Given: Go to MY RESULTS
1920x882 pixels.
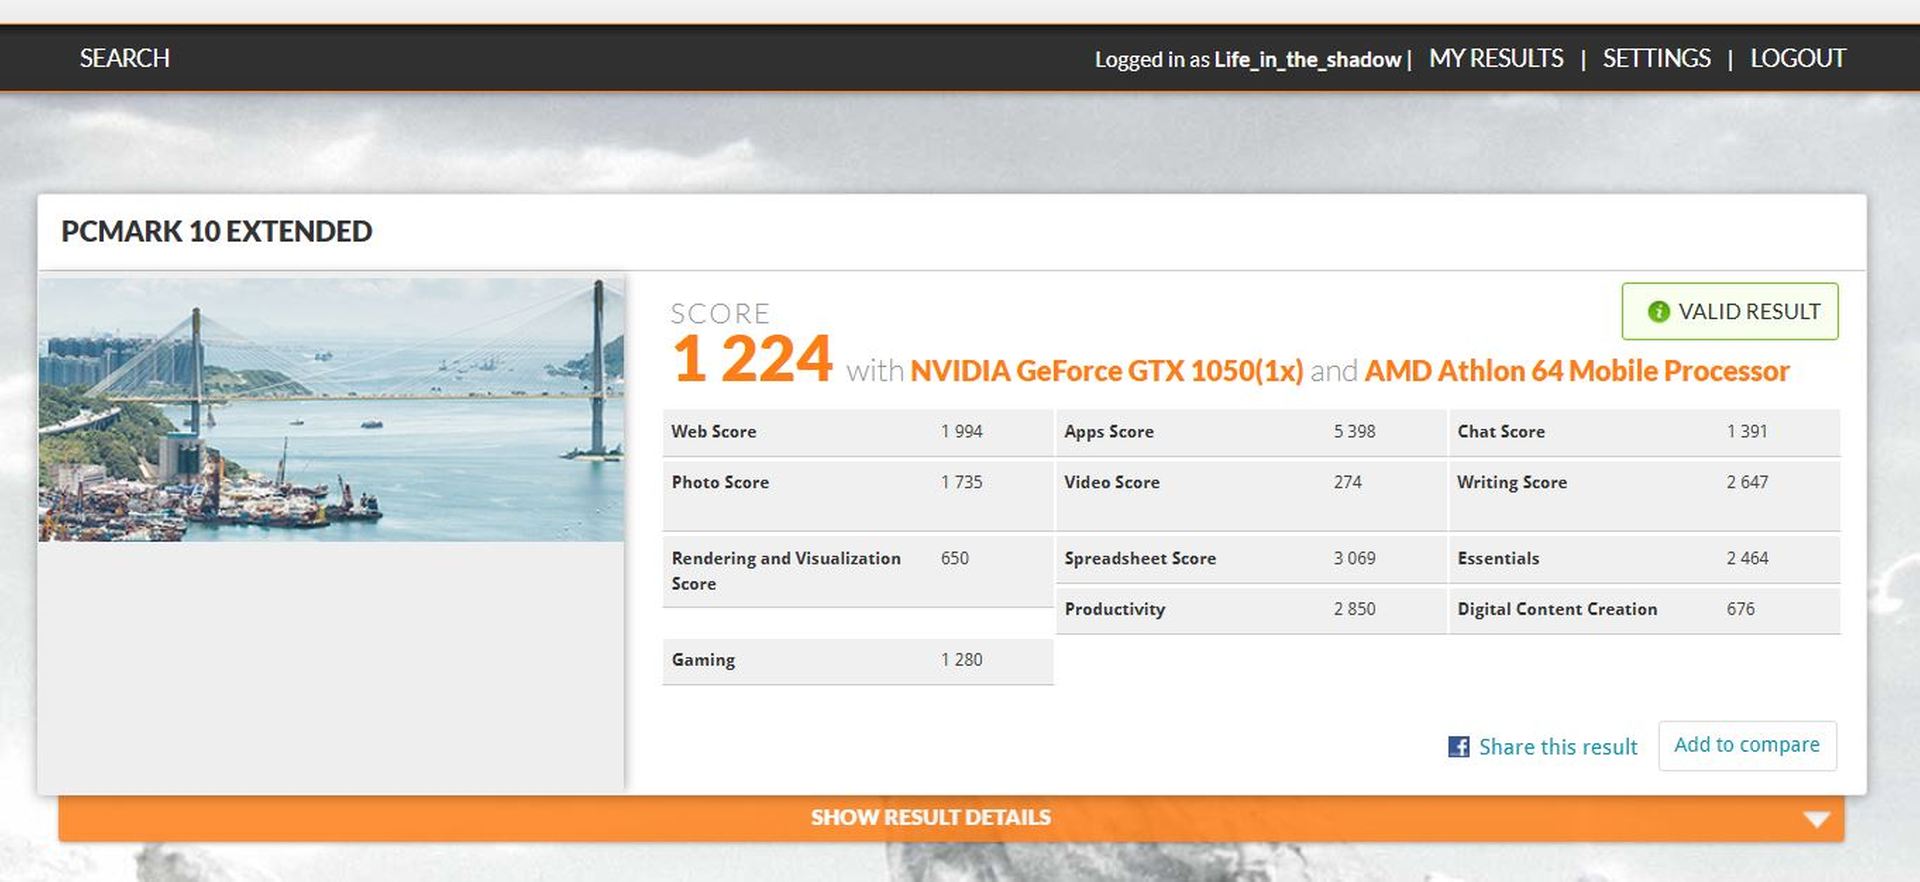Looking at the screenshot, I should 1496,58.
